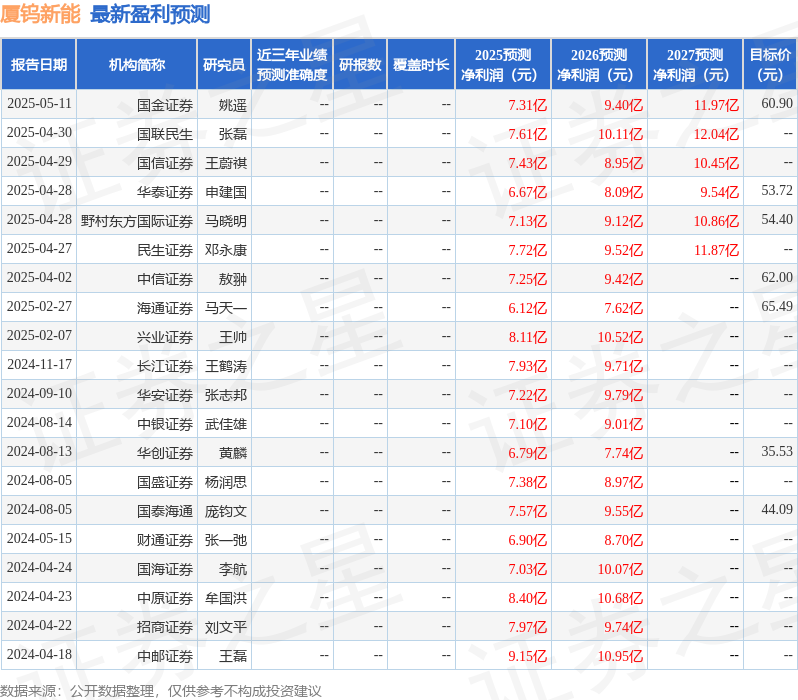798x700 pixels.
Task: Select the date cell 2025-04-27
Action: (x=39, y=249)
